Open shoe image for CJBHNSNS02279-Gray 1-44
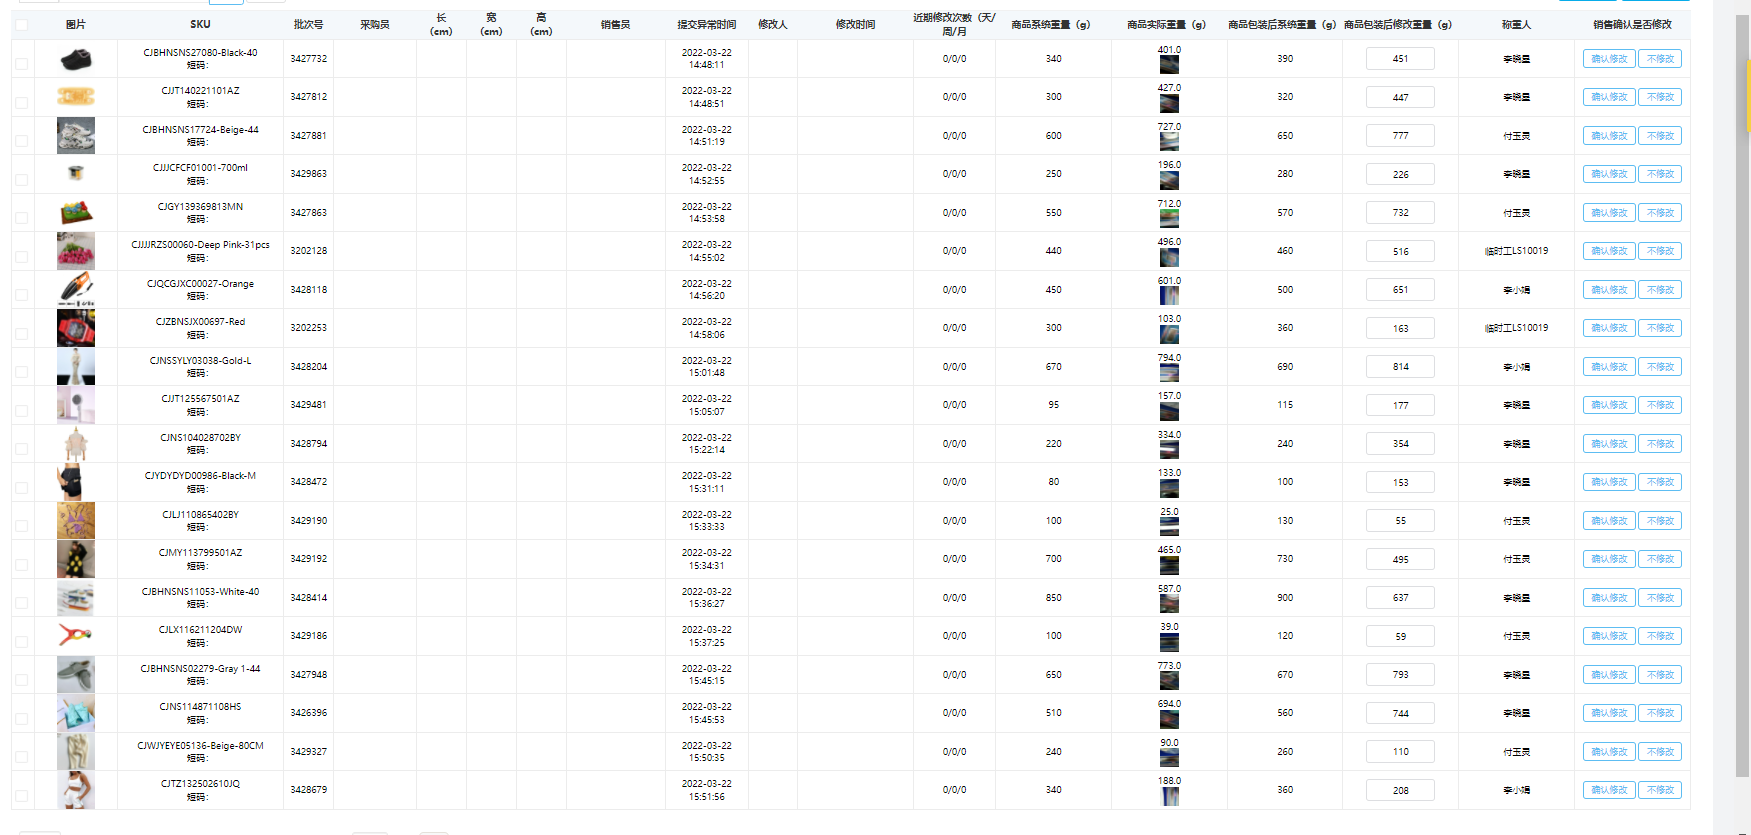 point(76,674)
